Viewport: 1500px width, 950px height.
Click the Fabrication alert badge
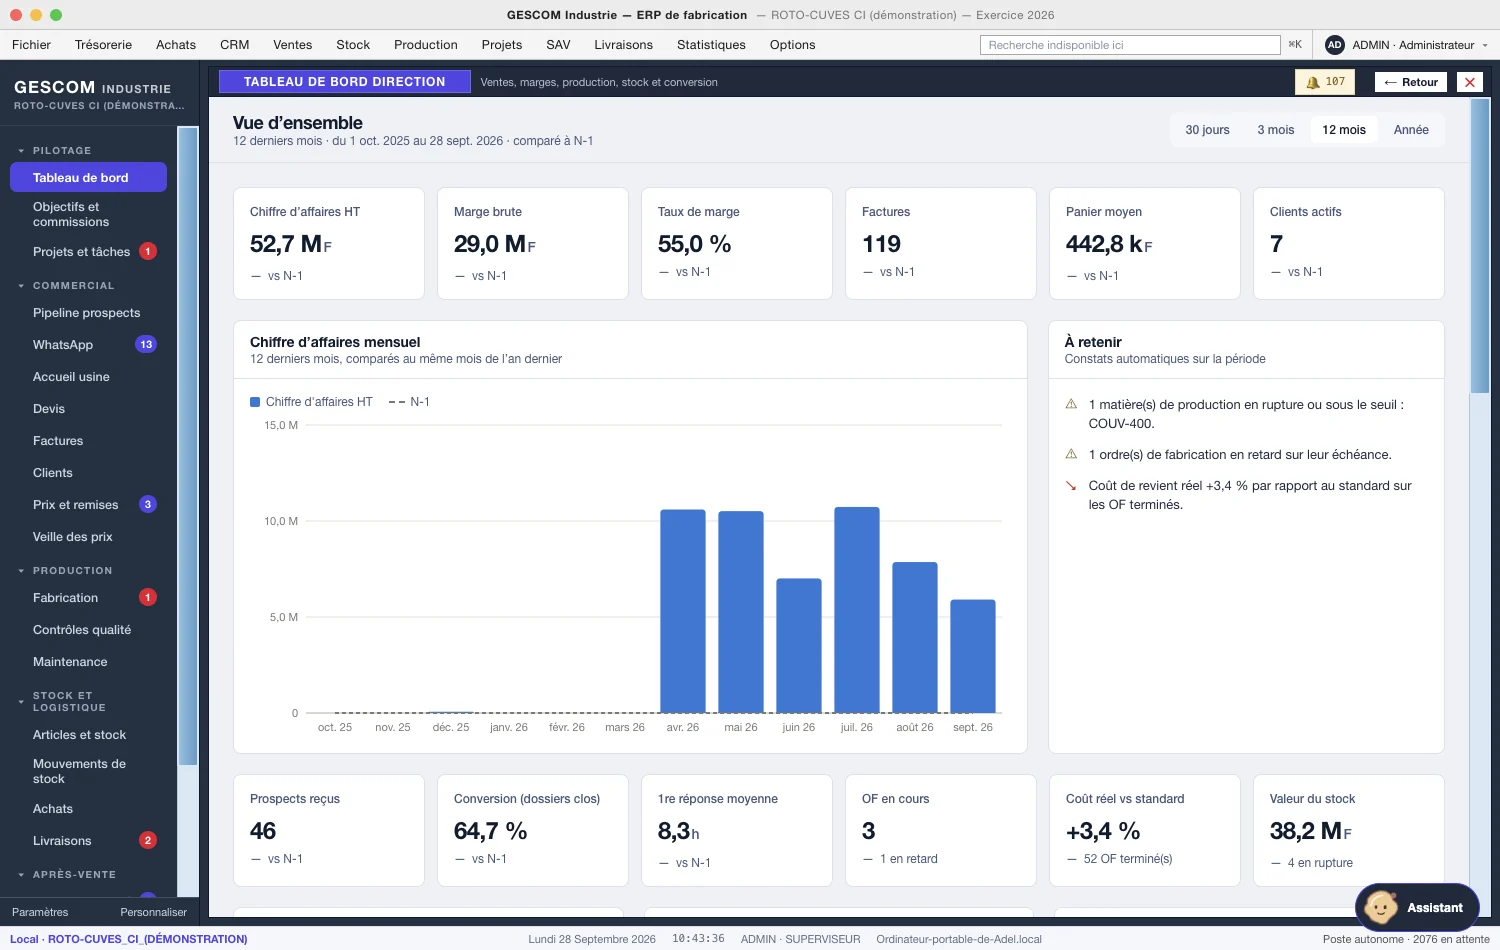coord(148,597)
